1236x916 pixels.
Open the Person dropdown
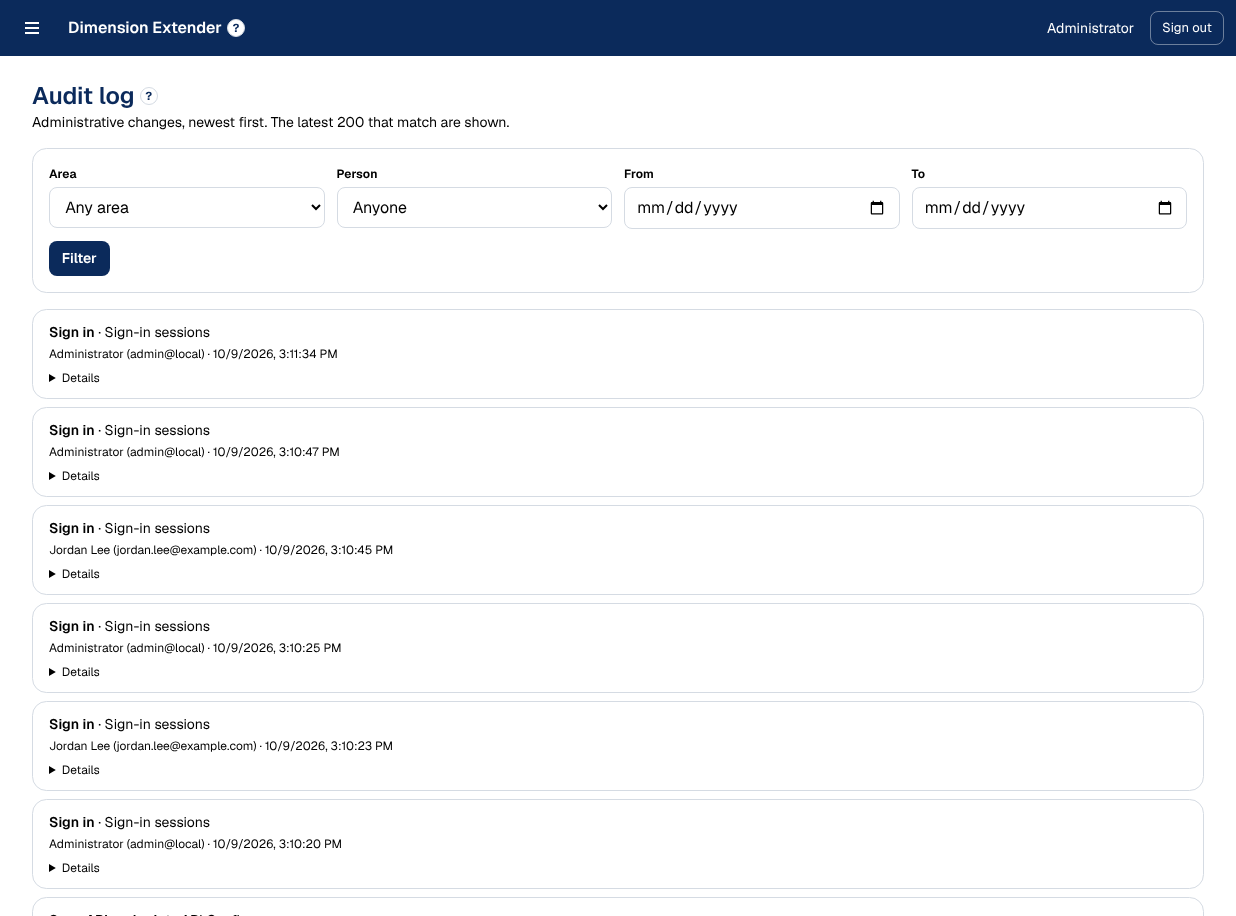(x=474, y=208)
